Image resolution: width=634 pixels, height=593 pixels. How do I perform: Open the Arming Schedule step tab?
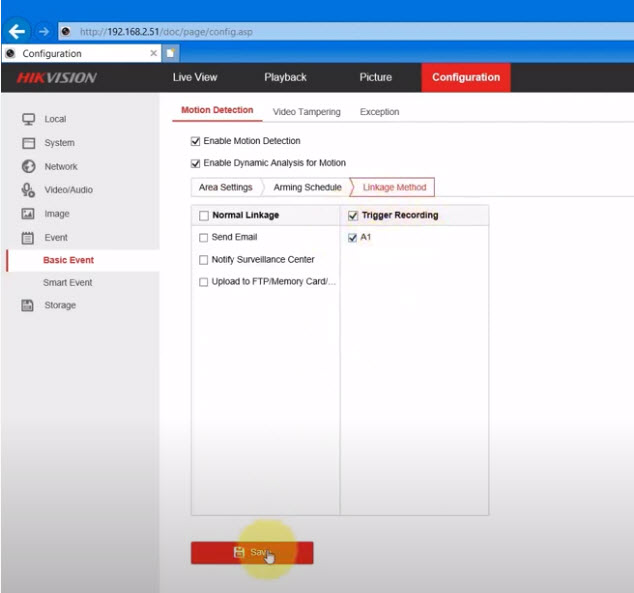pos(307,187)
